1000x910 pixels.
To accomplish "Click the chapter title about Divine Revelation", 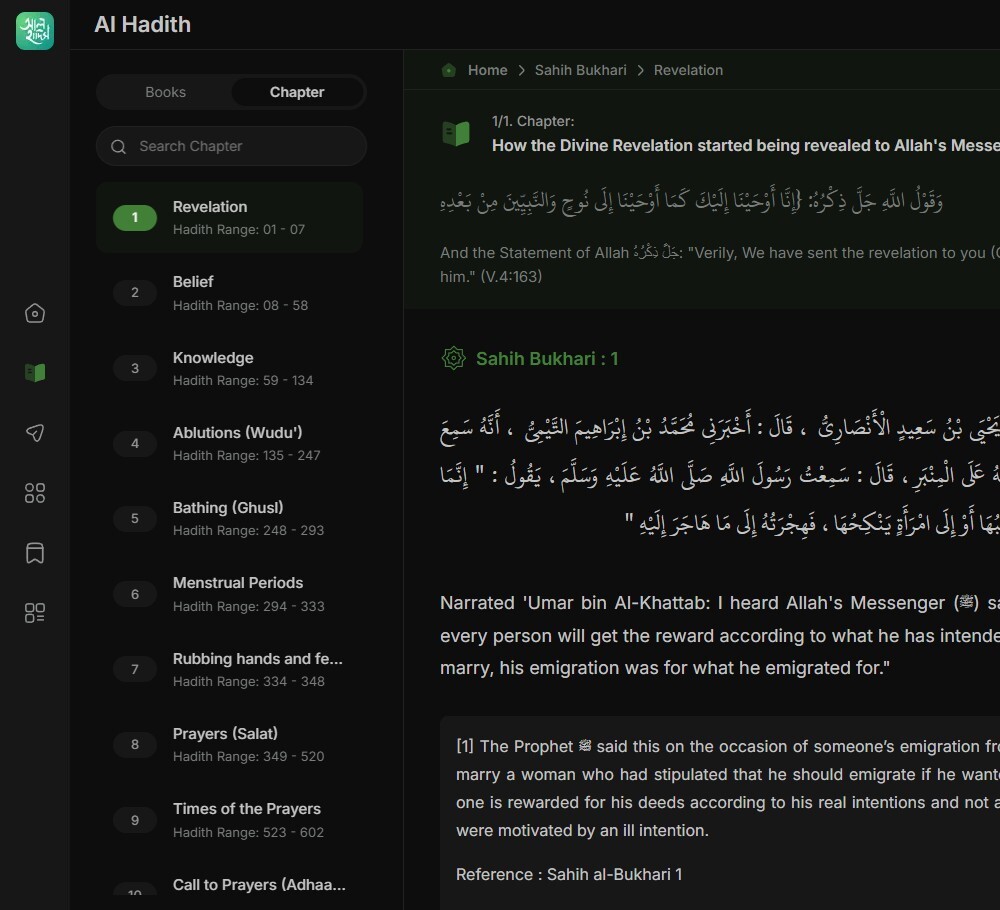I will 746,145.
